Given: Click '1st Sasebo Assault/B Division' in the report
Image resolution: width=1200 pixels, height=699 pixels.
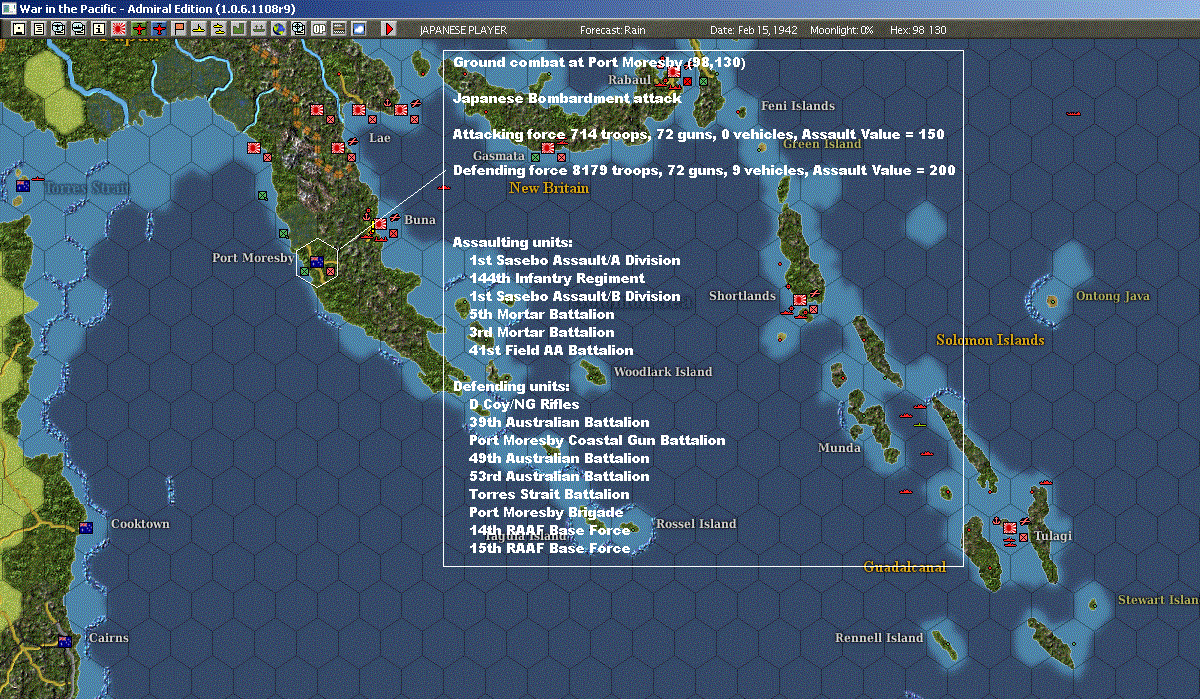Looking at the screenshot, I should tap(574, 296).
